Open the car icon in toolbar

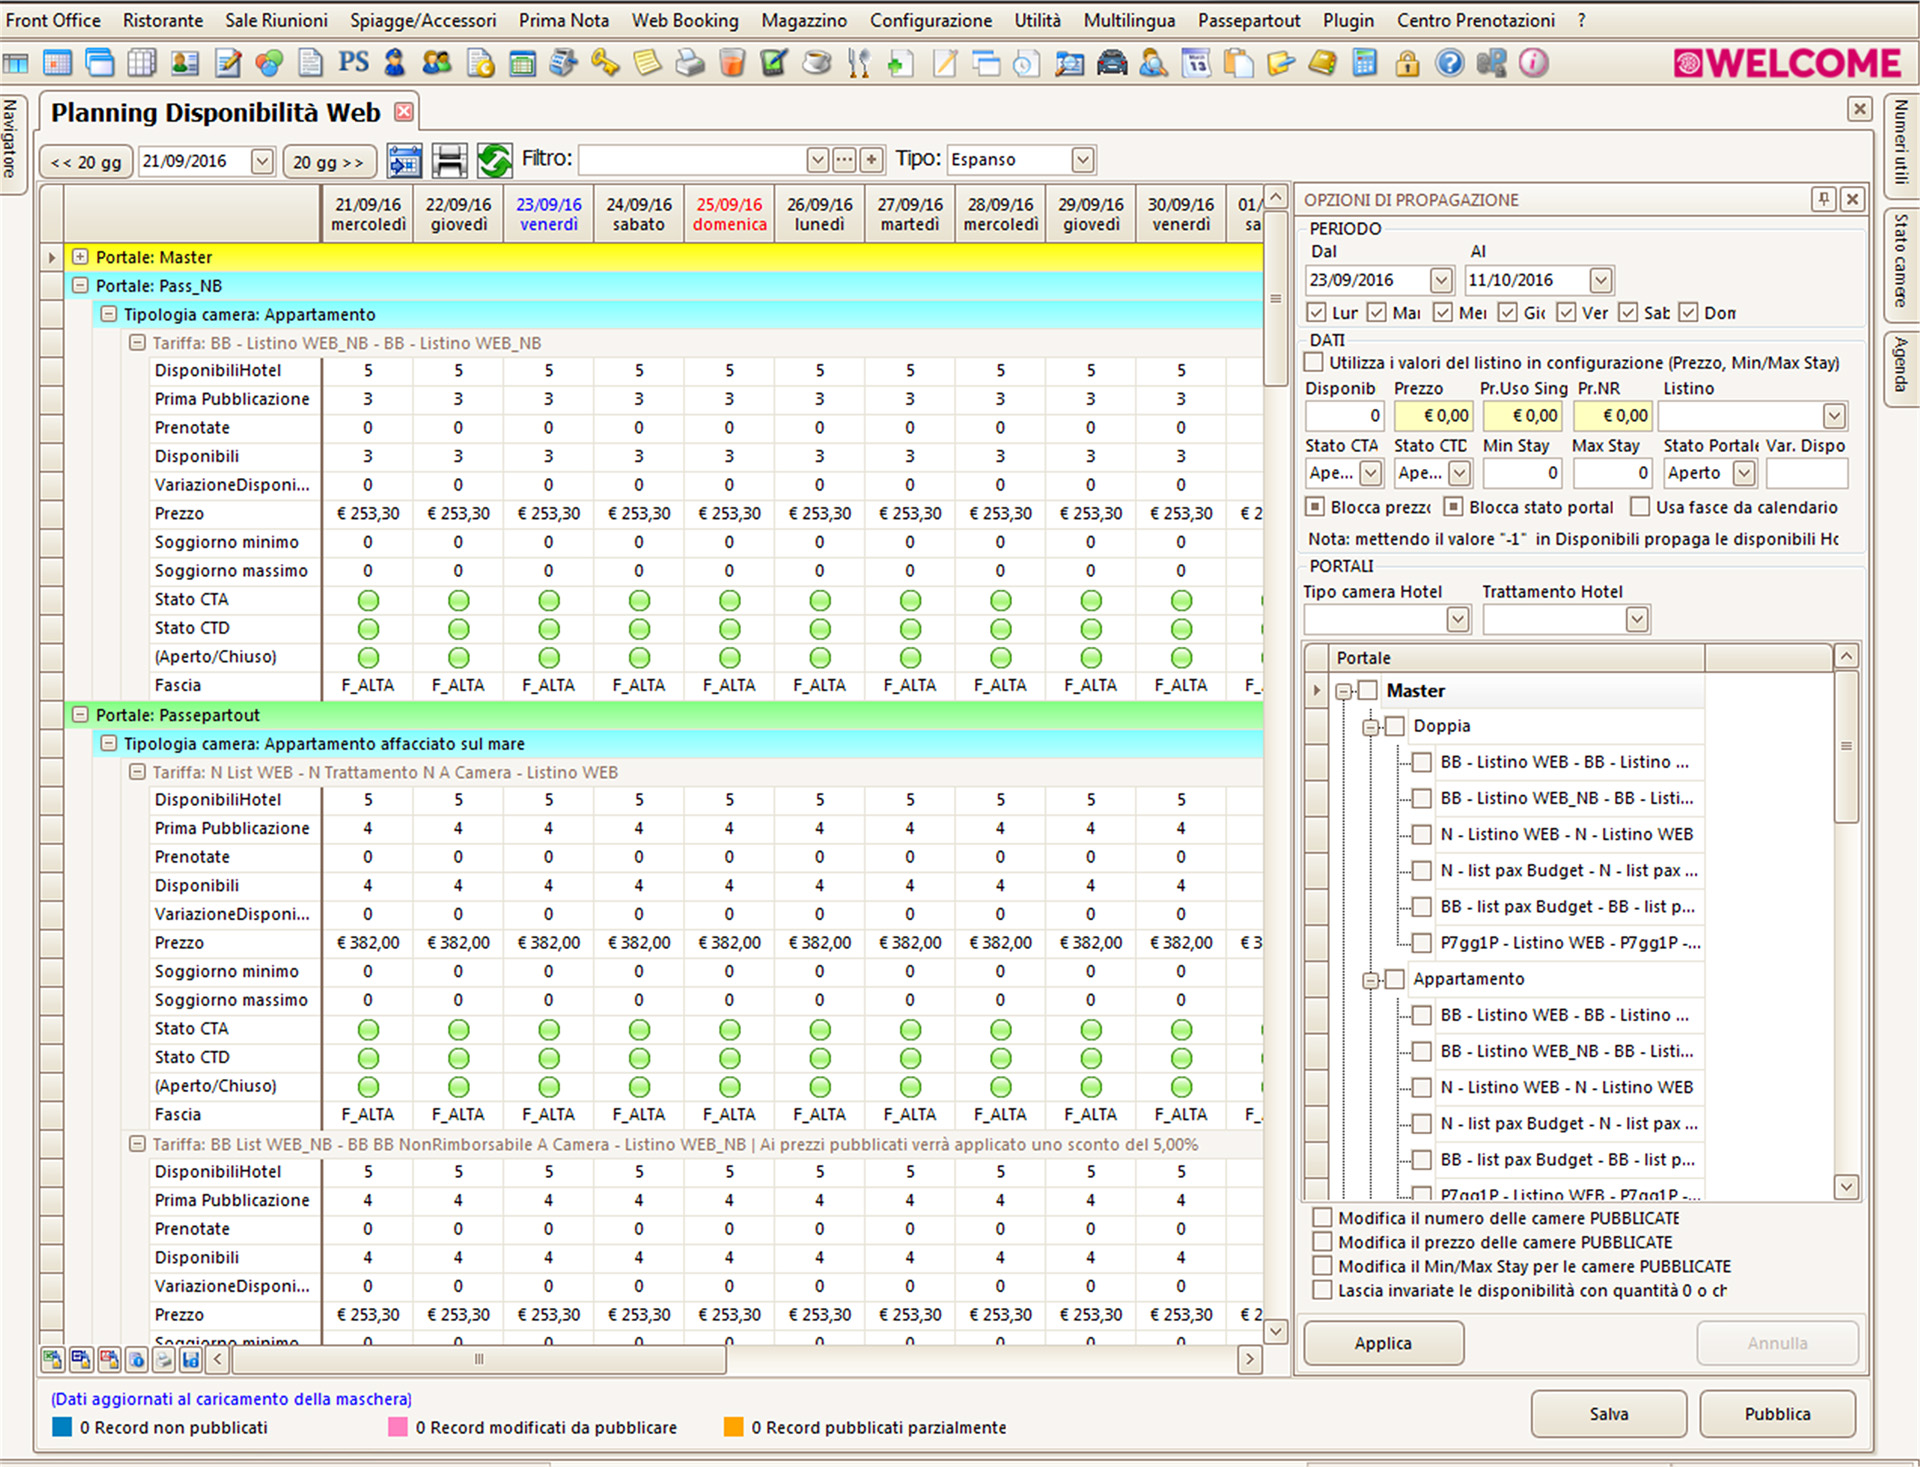pos(1111,63)
